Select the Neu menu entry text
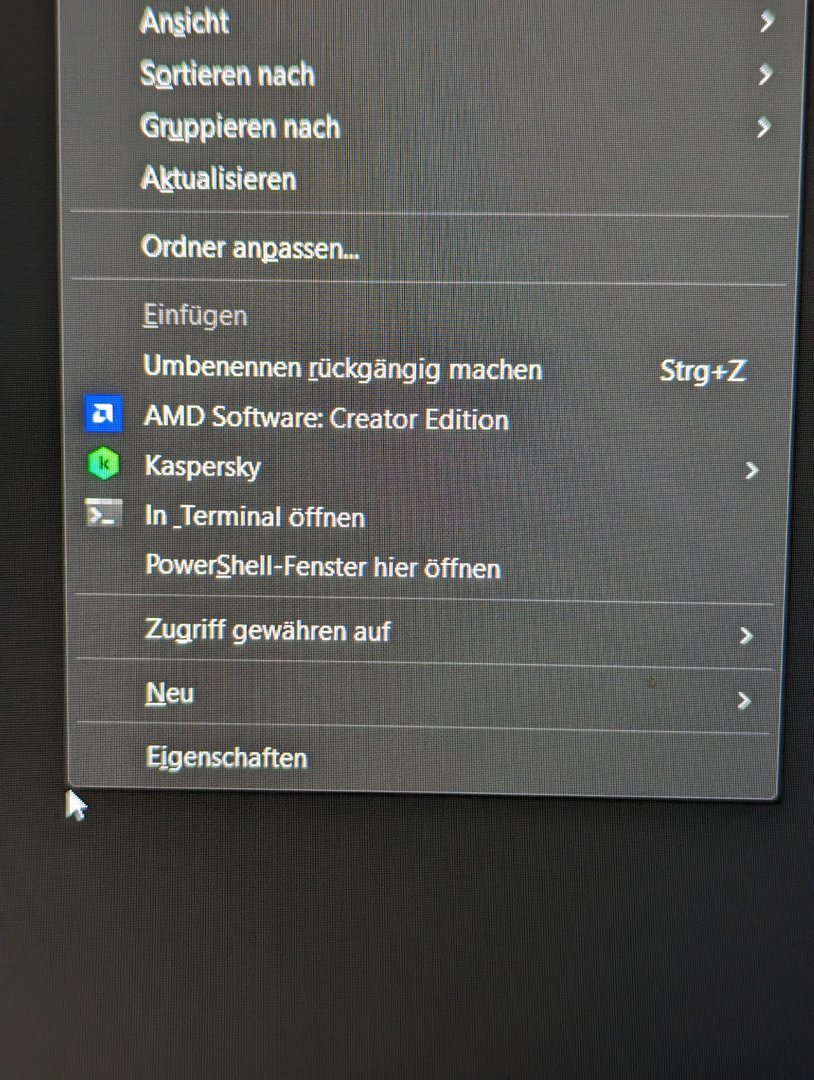The width and height of the screenshot is (814, 1080). [x=169, y=693]
